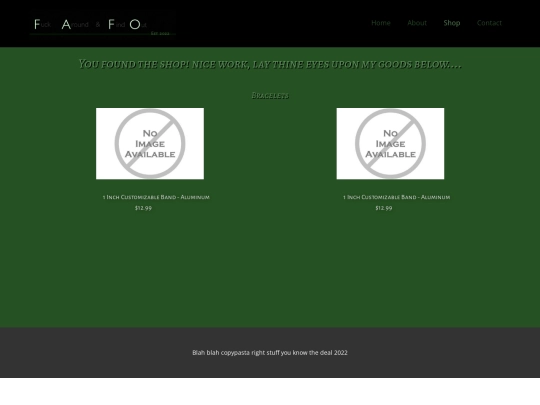Open the right product's No Image thumbnail
The image size is (540, 405).
point(390,144)
